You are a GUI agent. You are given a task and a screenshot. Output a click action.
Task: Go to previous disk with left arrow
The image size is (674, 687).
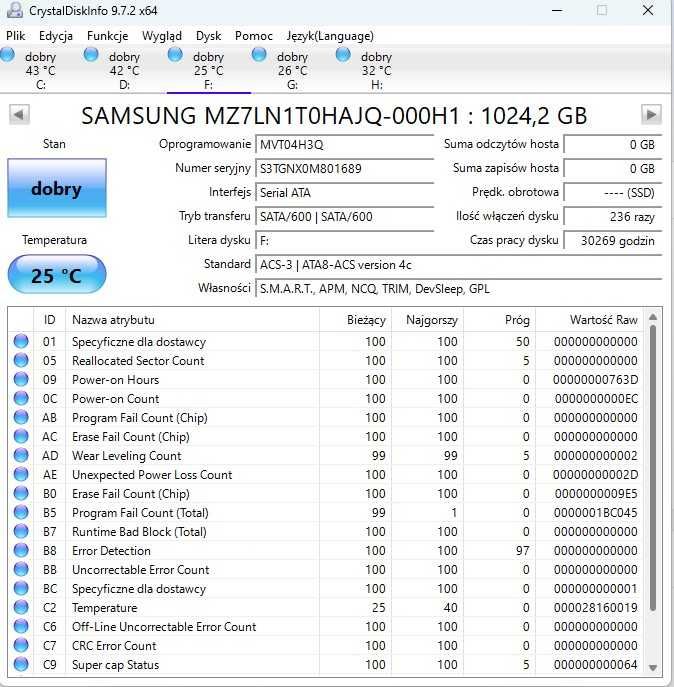click(x=19, y=115)
